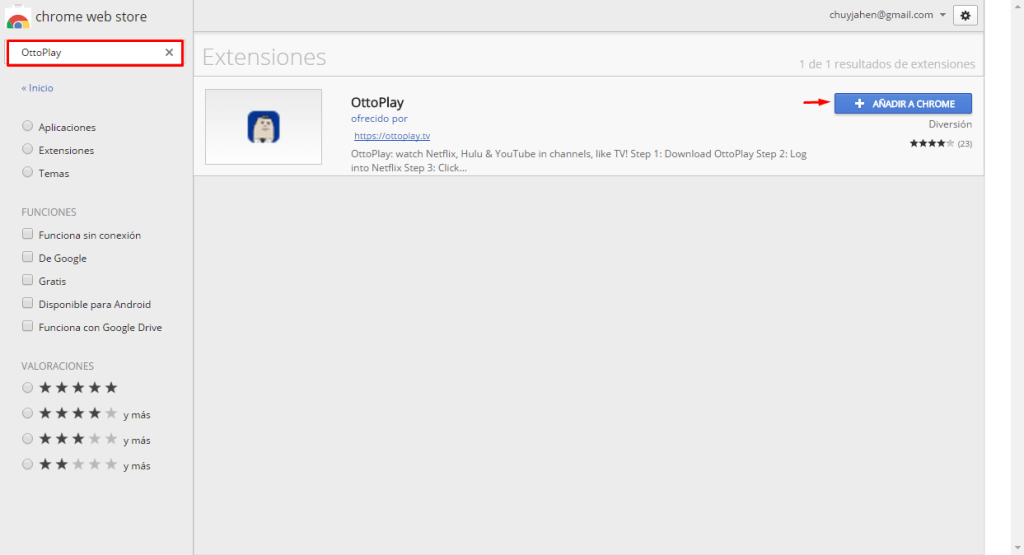Click the (23) reviews count
1024x555 pixels.
(965, 144)
